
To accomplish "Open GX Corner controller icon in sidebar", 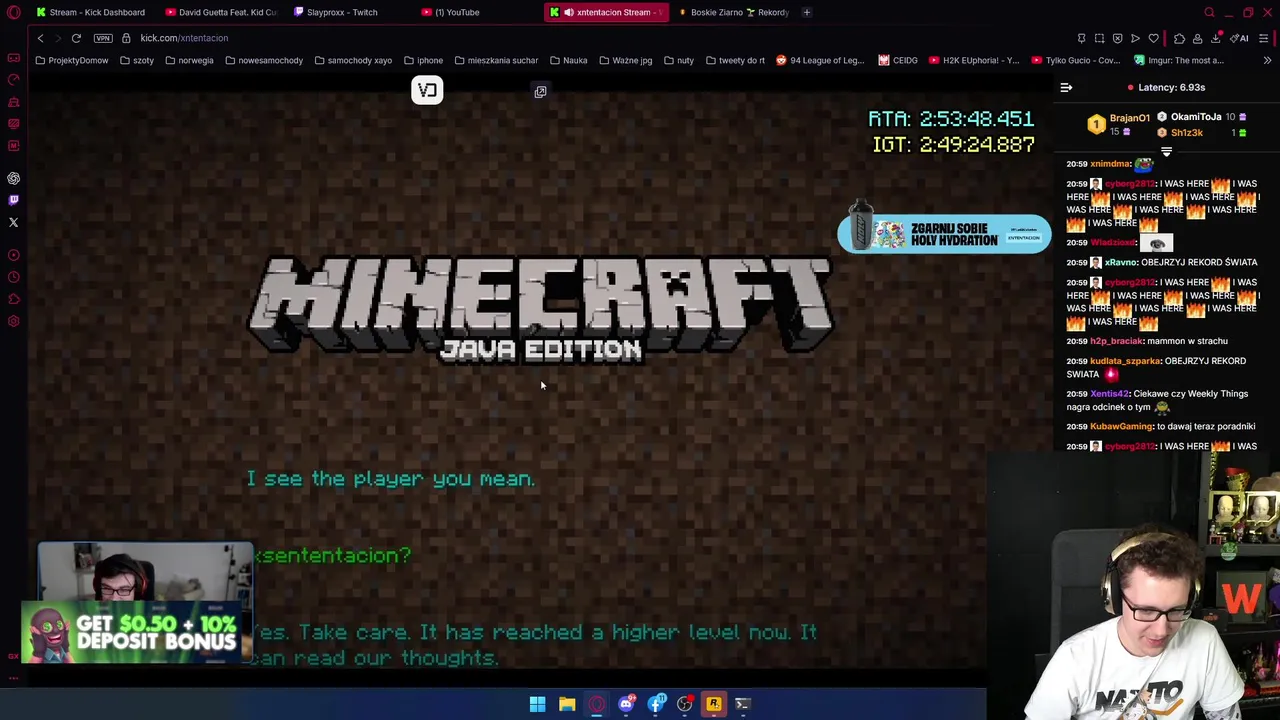I will click(x=13, y=58).
